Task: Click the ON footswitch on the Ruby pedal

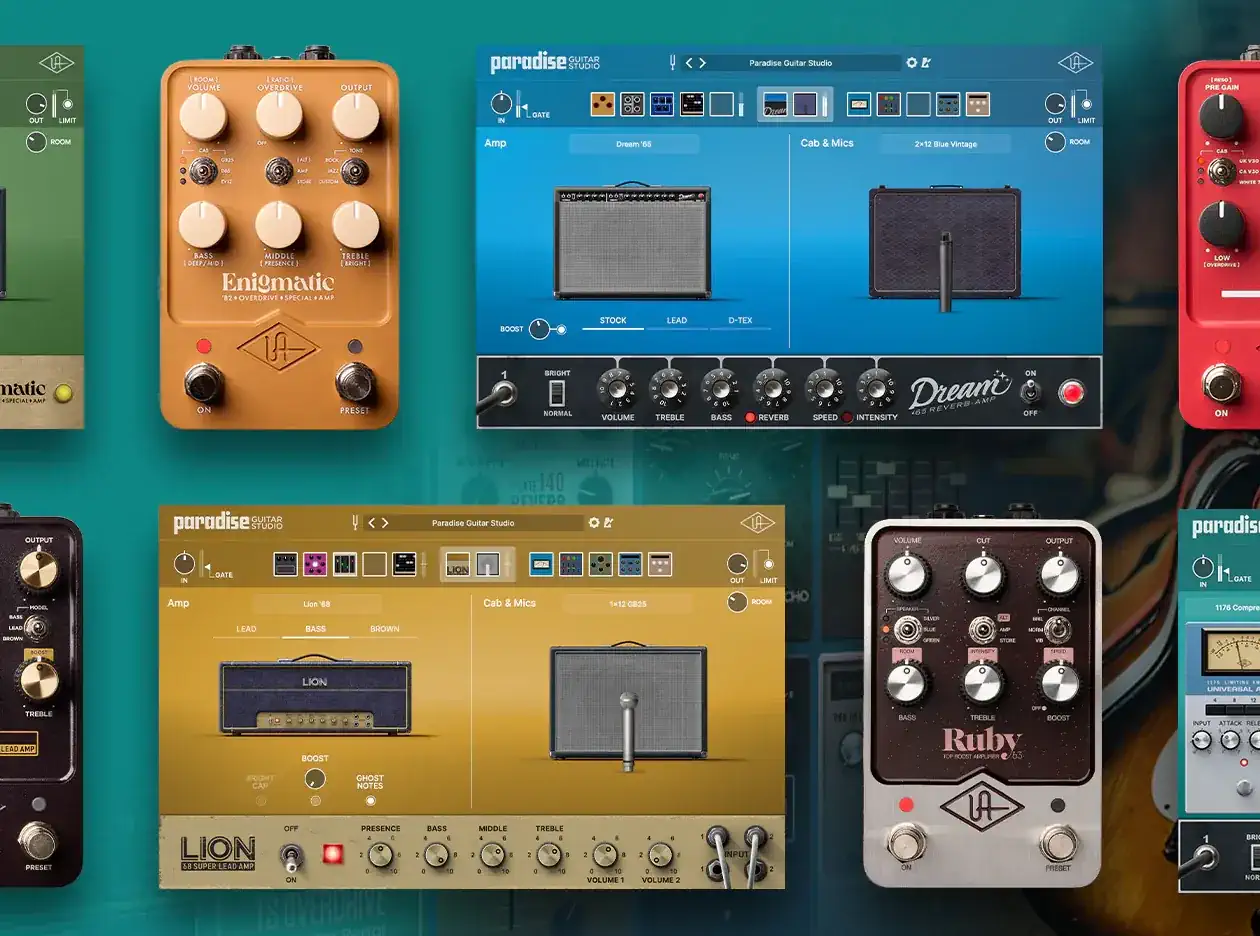Action: pos(907,842)
